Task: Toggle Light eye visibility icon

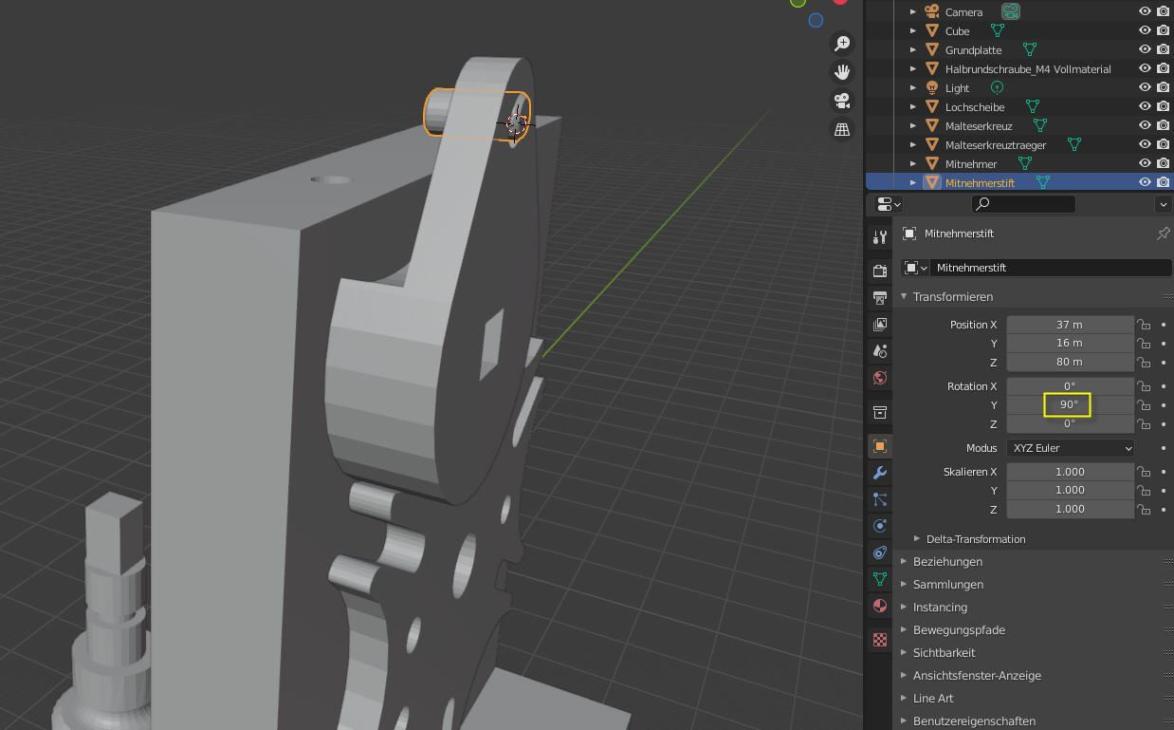Action: tap(1144, 88)
